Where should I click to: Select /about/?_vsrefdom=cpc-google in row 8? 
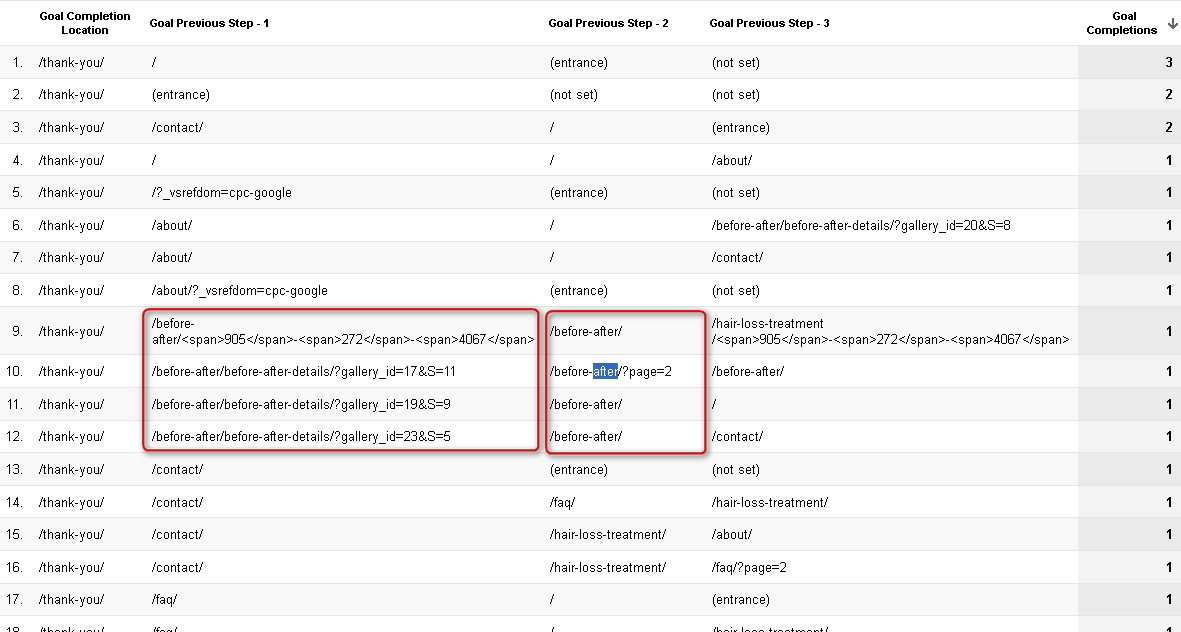click(x=239, y=291)
